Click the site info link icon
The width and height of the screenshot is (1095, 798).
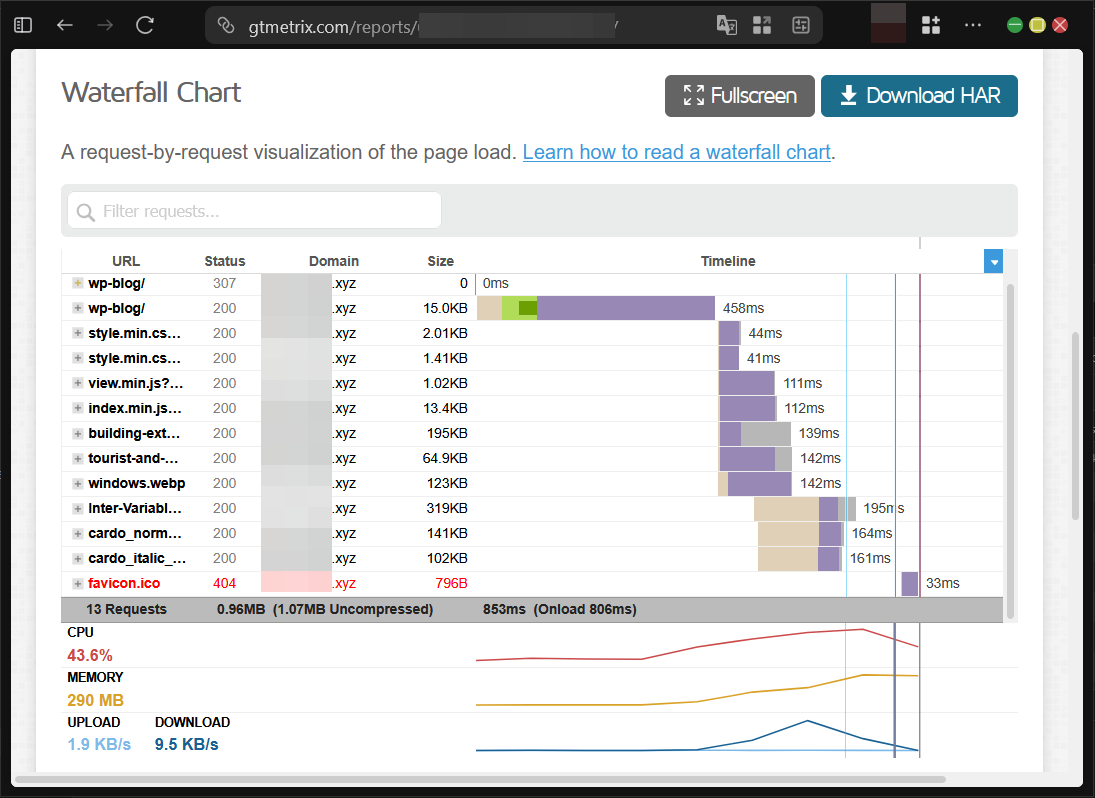(226, 25)
